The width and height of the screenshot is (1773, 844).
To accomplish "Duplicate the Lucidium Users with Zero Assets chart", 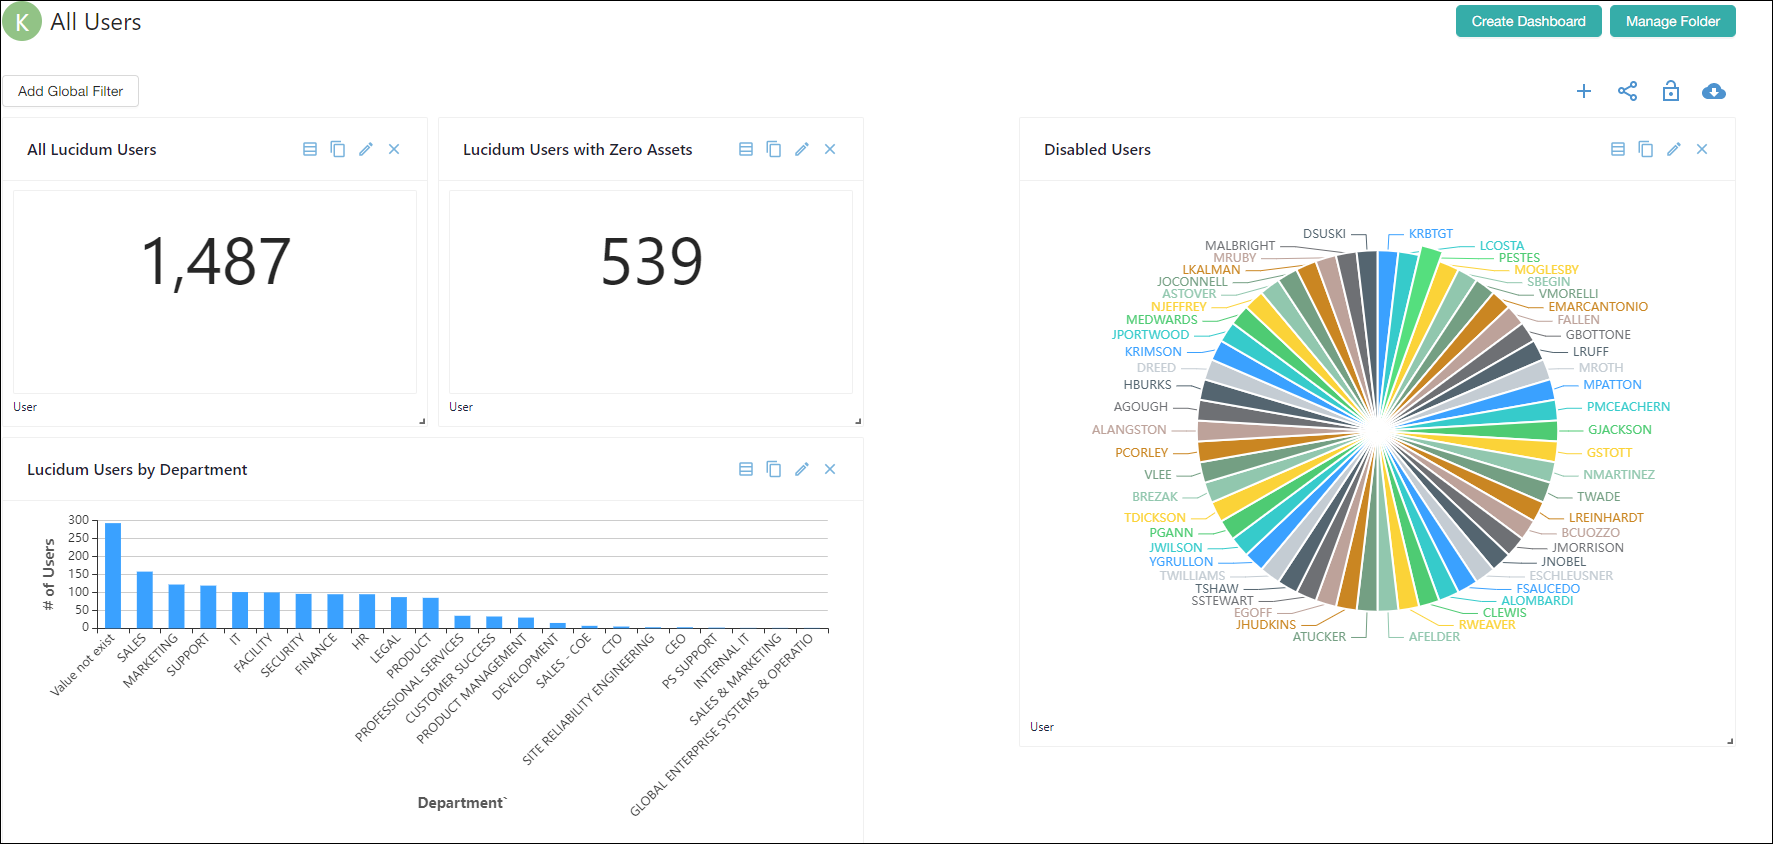I will pos(774,149).
